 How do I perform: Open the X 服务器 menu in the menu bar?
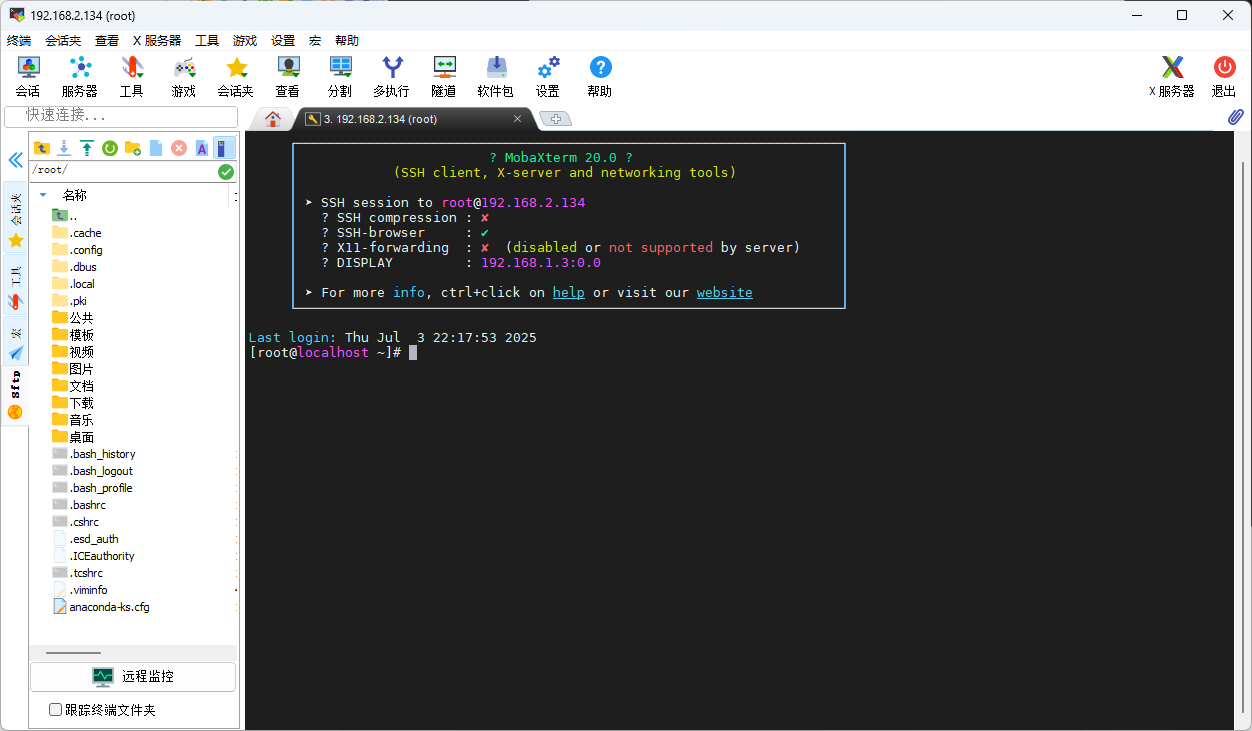click(x=157, y=41)
